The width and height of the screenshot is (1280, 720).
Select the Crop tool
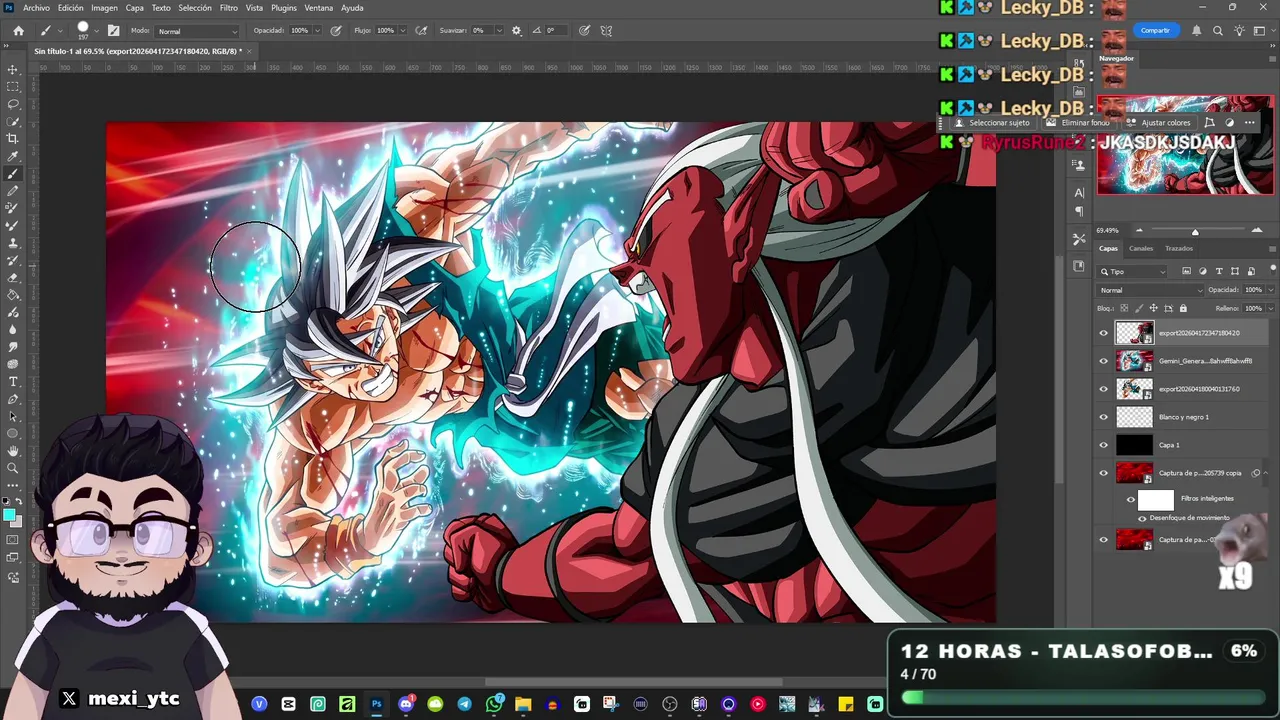pyautogui.click(x=13, y=138)
